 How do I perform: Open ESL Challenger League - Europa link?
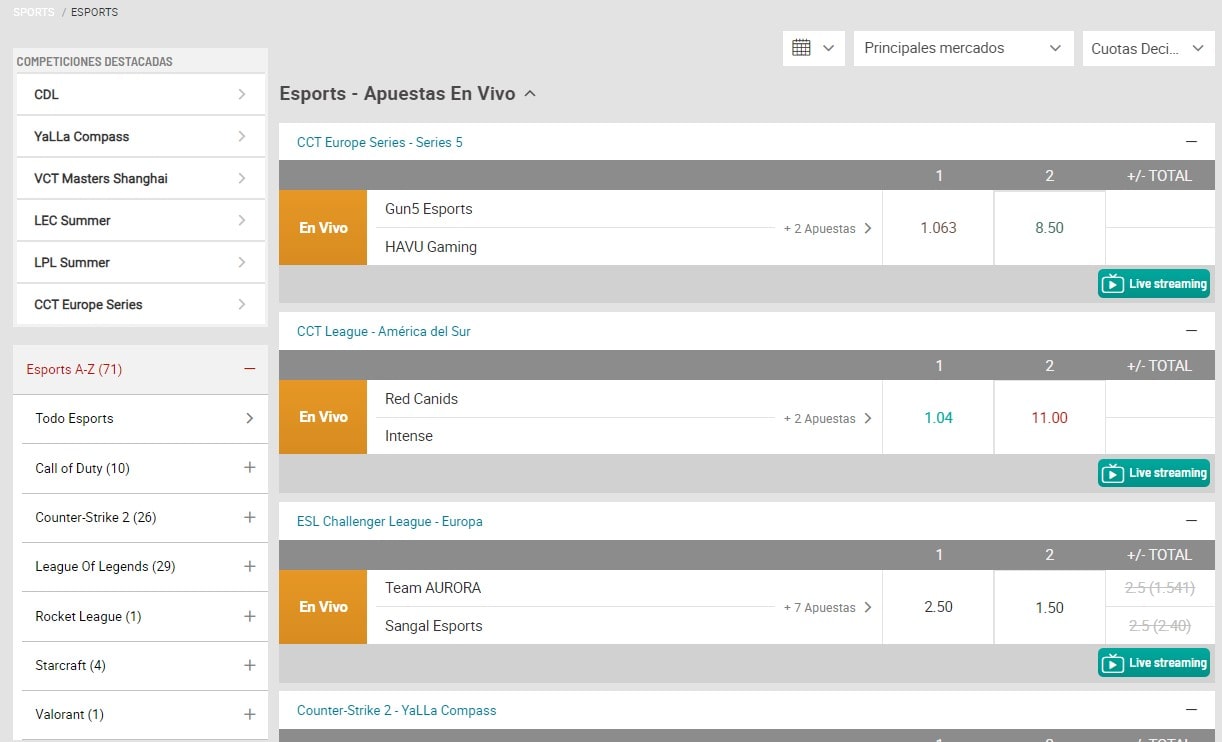click(x=390, y=521)
